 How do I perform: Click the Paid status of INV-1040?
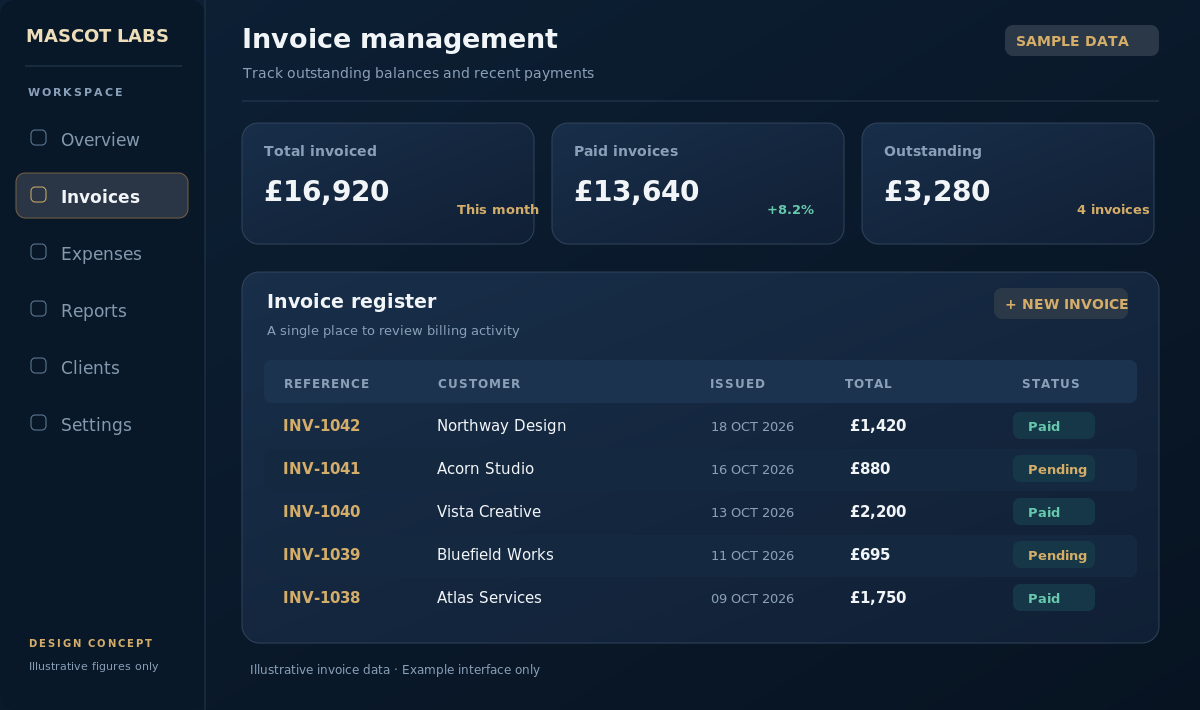1054,512
